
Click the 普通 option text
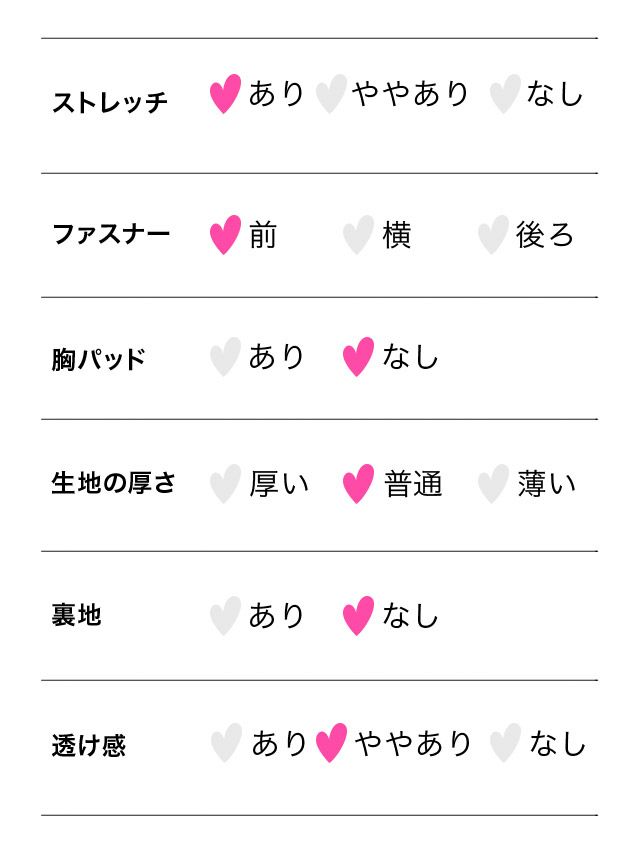point(413,484)
